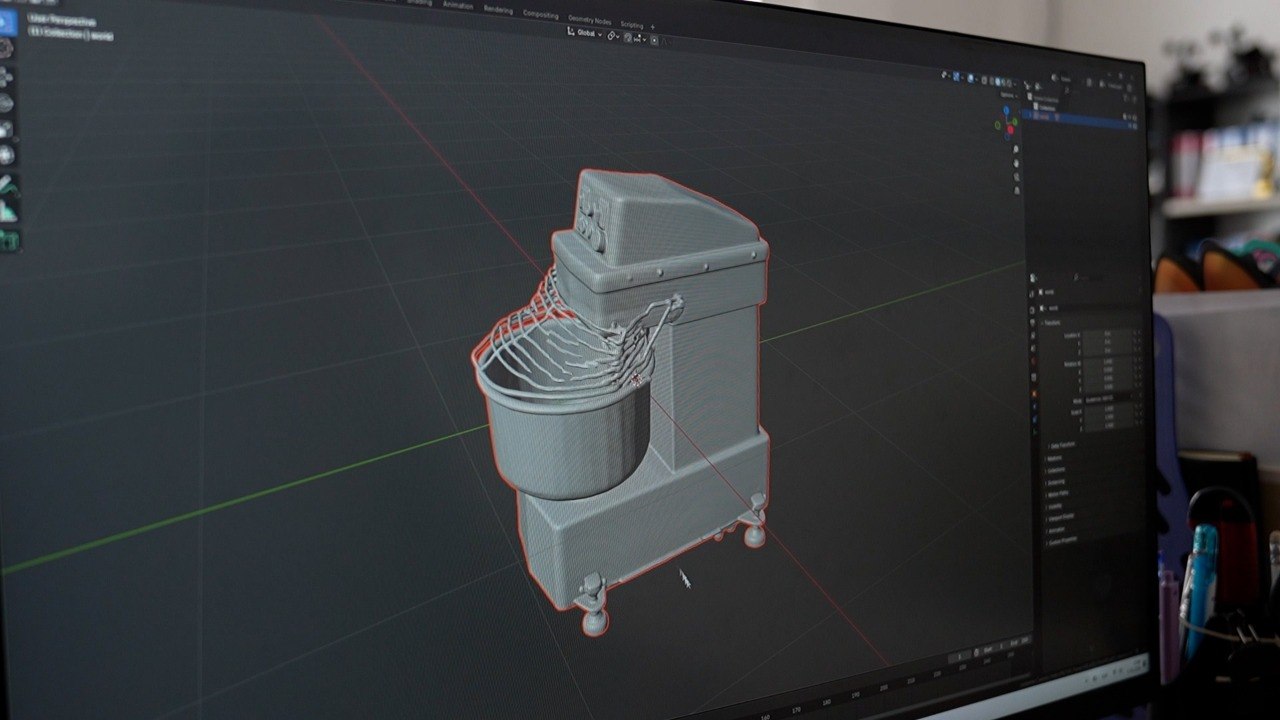The width and height of the screenshot is (1280, 720).
Task: Switch to the Scripting workspace tab
Action: click(x=632, y=24)
